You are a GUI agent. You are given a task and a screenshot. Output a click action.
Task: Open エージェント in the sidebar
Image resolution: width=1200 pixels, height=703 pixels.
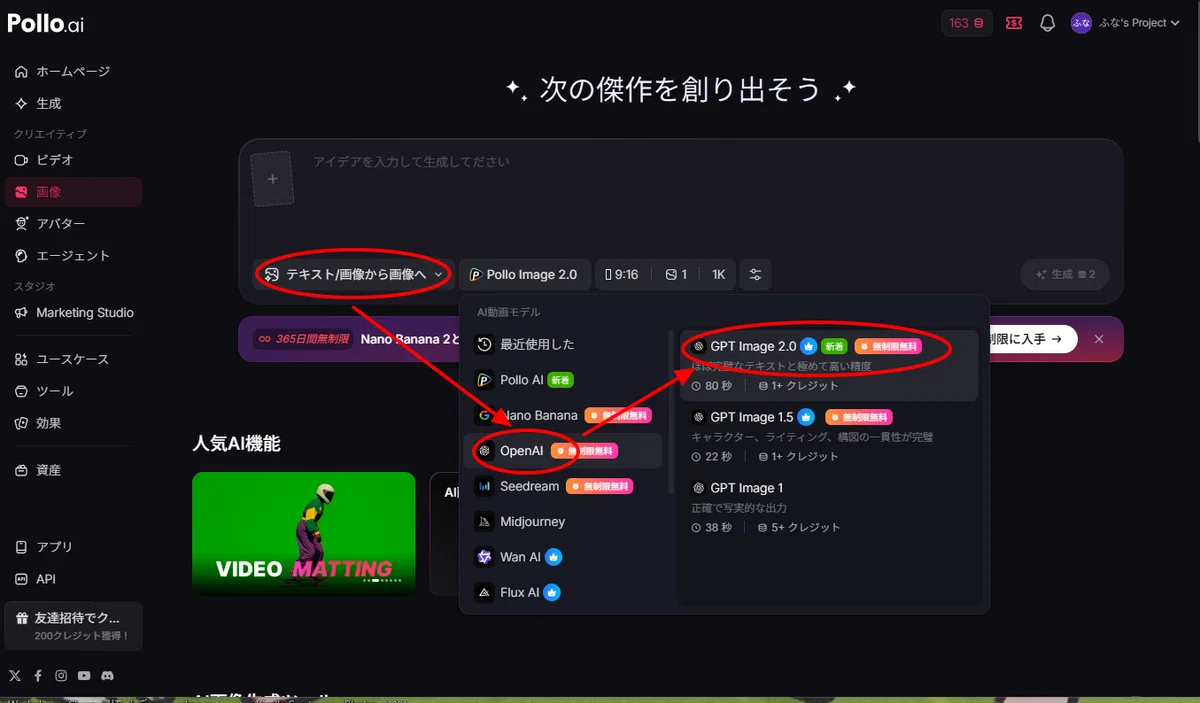pyautogui.click(x=72, y=255)
